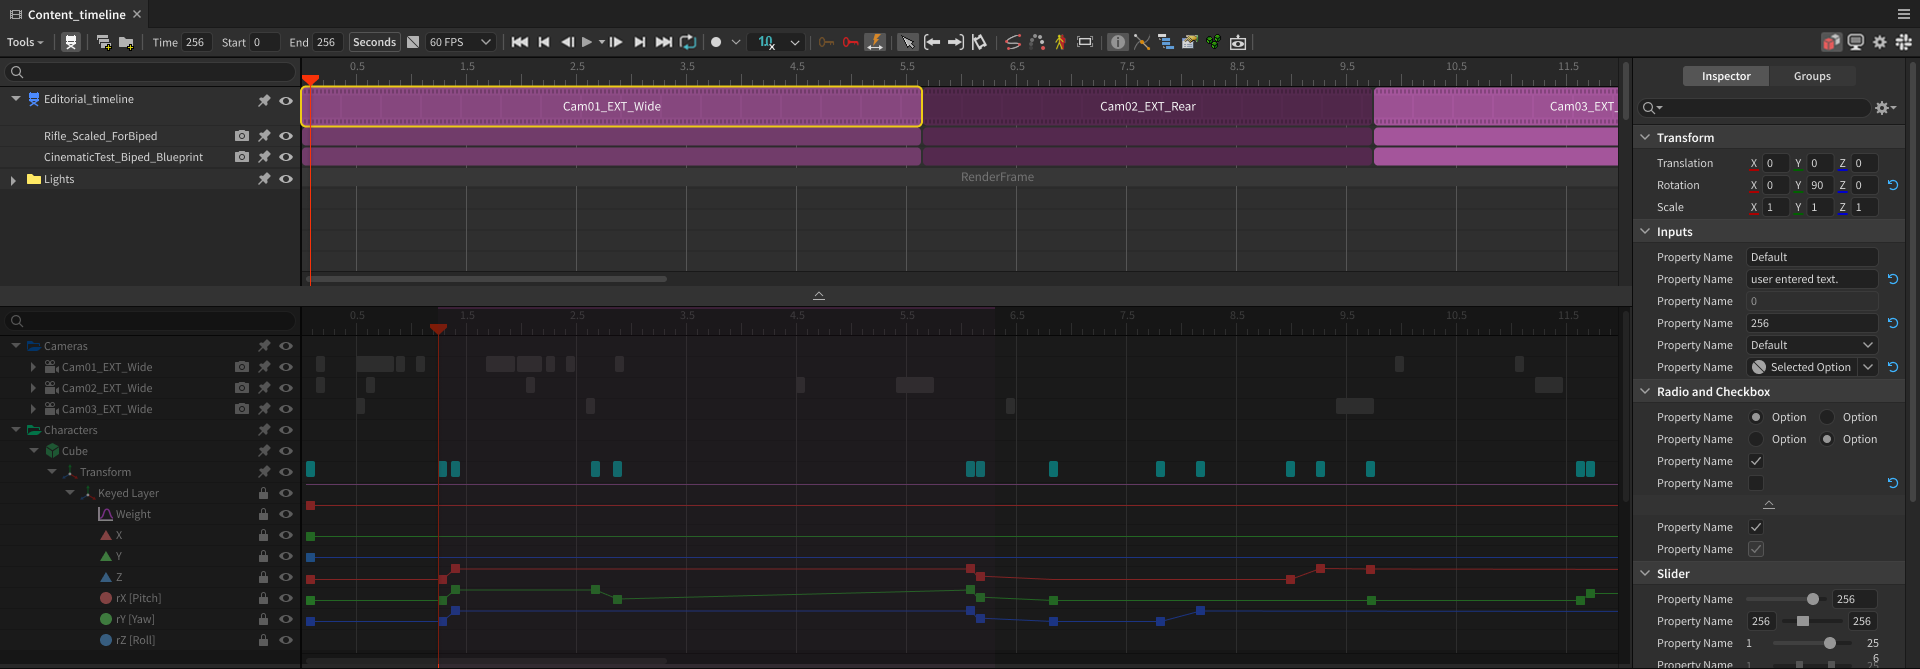This screenshot has height=669, width=1920.
Task: Switch to the Inspector tab
Action: click(x=1726, y=76)
